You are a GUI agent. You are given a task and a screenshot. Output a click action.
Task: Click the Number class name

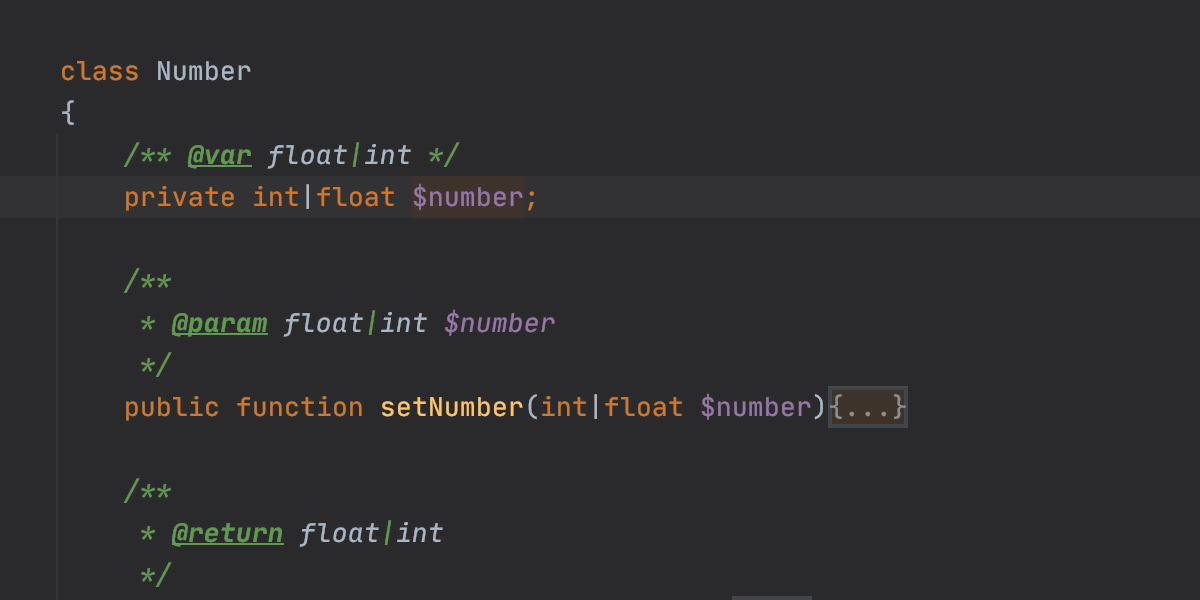204,71
